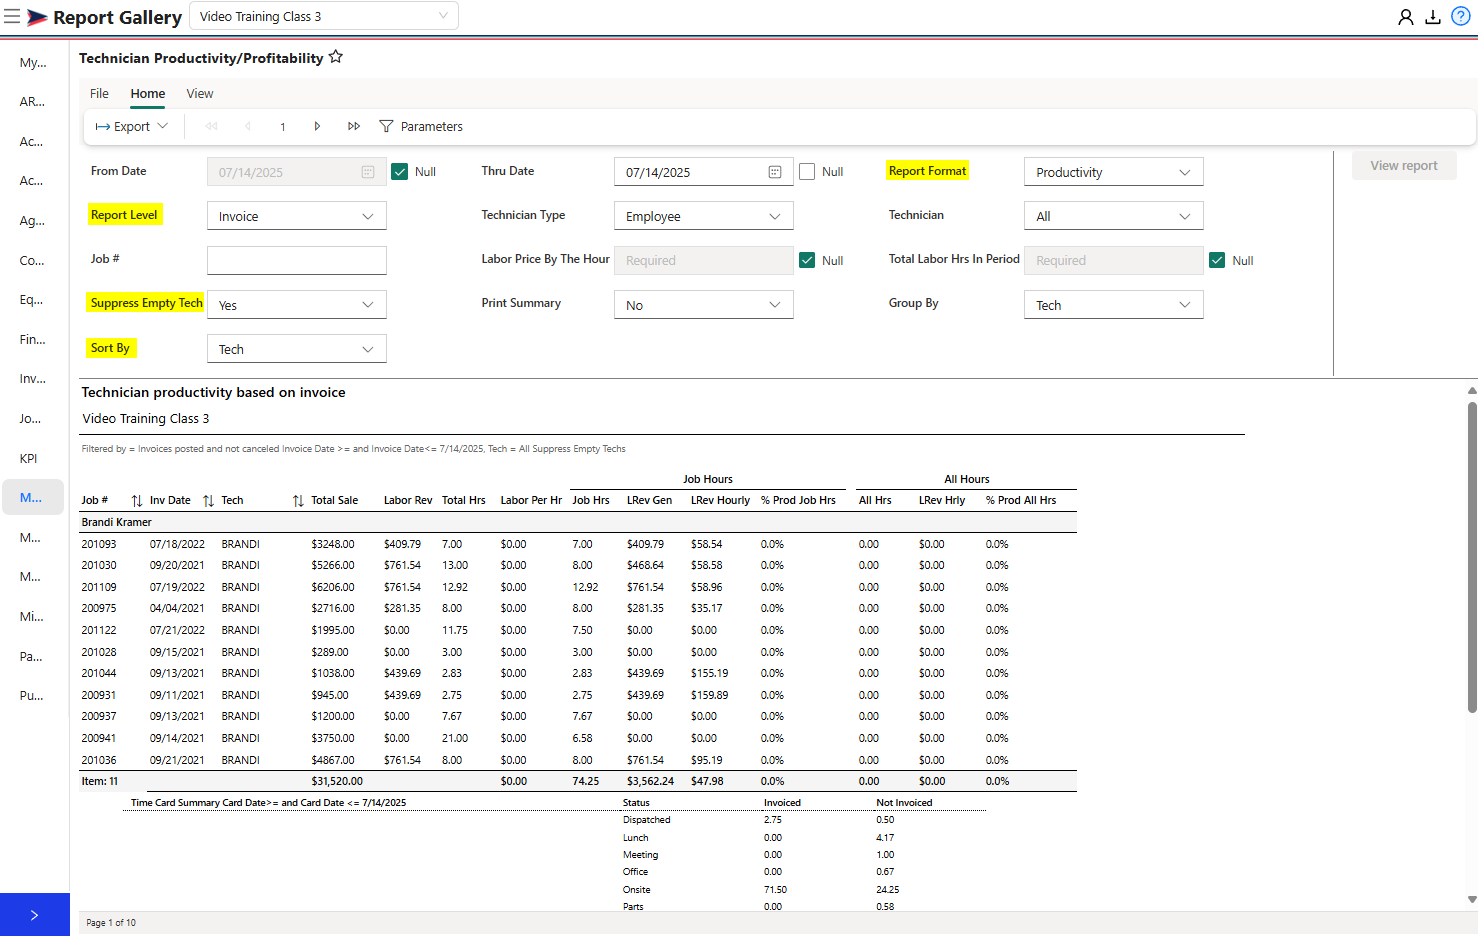The width and height of the screenshot is (1478, 937).
Task: Select the Pu... sidebar category
Action: coord(33,695)
